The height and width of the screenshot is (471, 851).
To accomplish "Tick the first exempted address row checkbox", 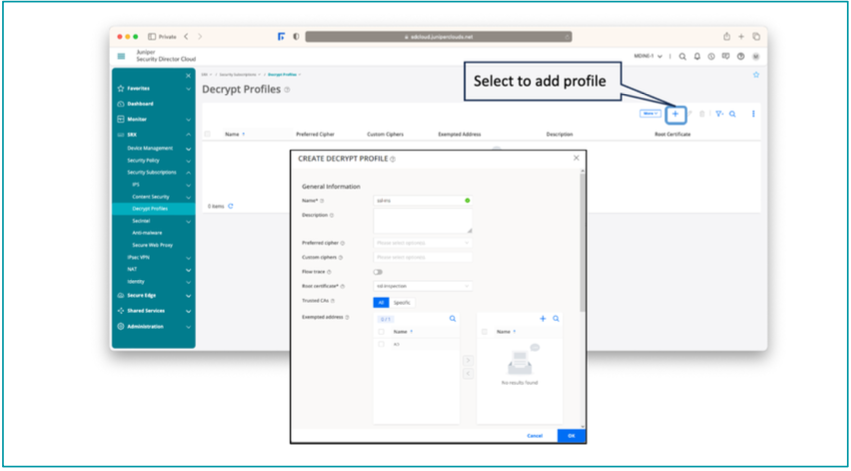I will [381, 344].
